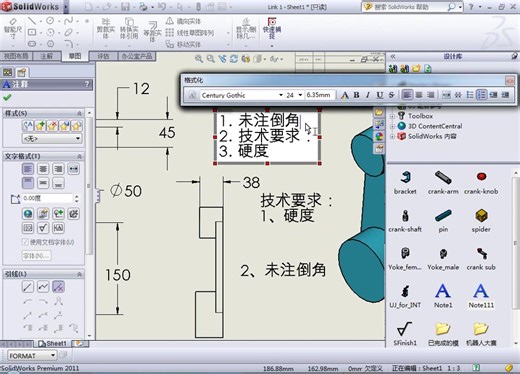Toggle Bold in the formatting toolbar
The height and width of the screenshot is (374, 520).
pyautogui.click(x=356, y=95)
